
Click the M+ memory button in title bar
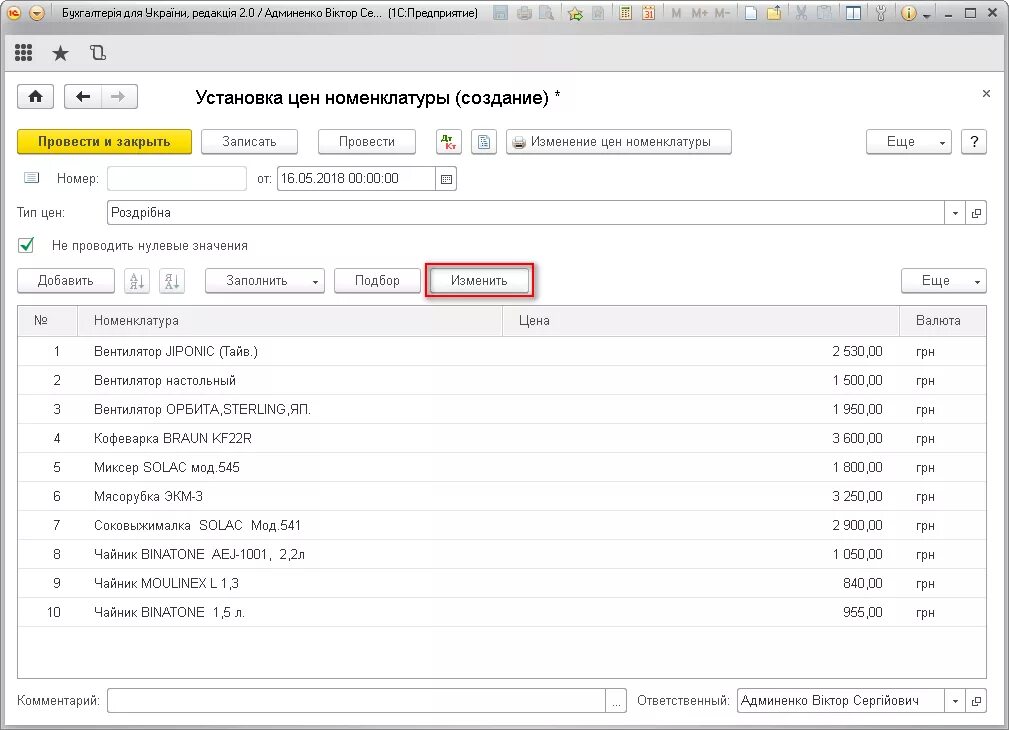(699, 13)
